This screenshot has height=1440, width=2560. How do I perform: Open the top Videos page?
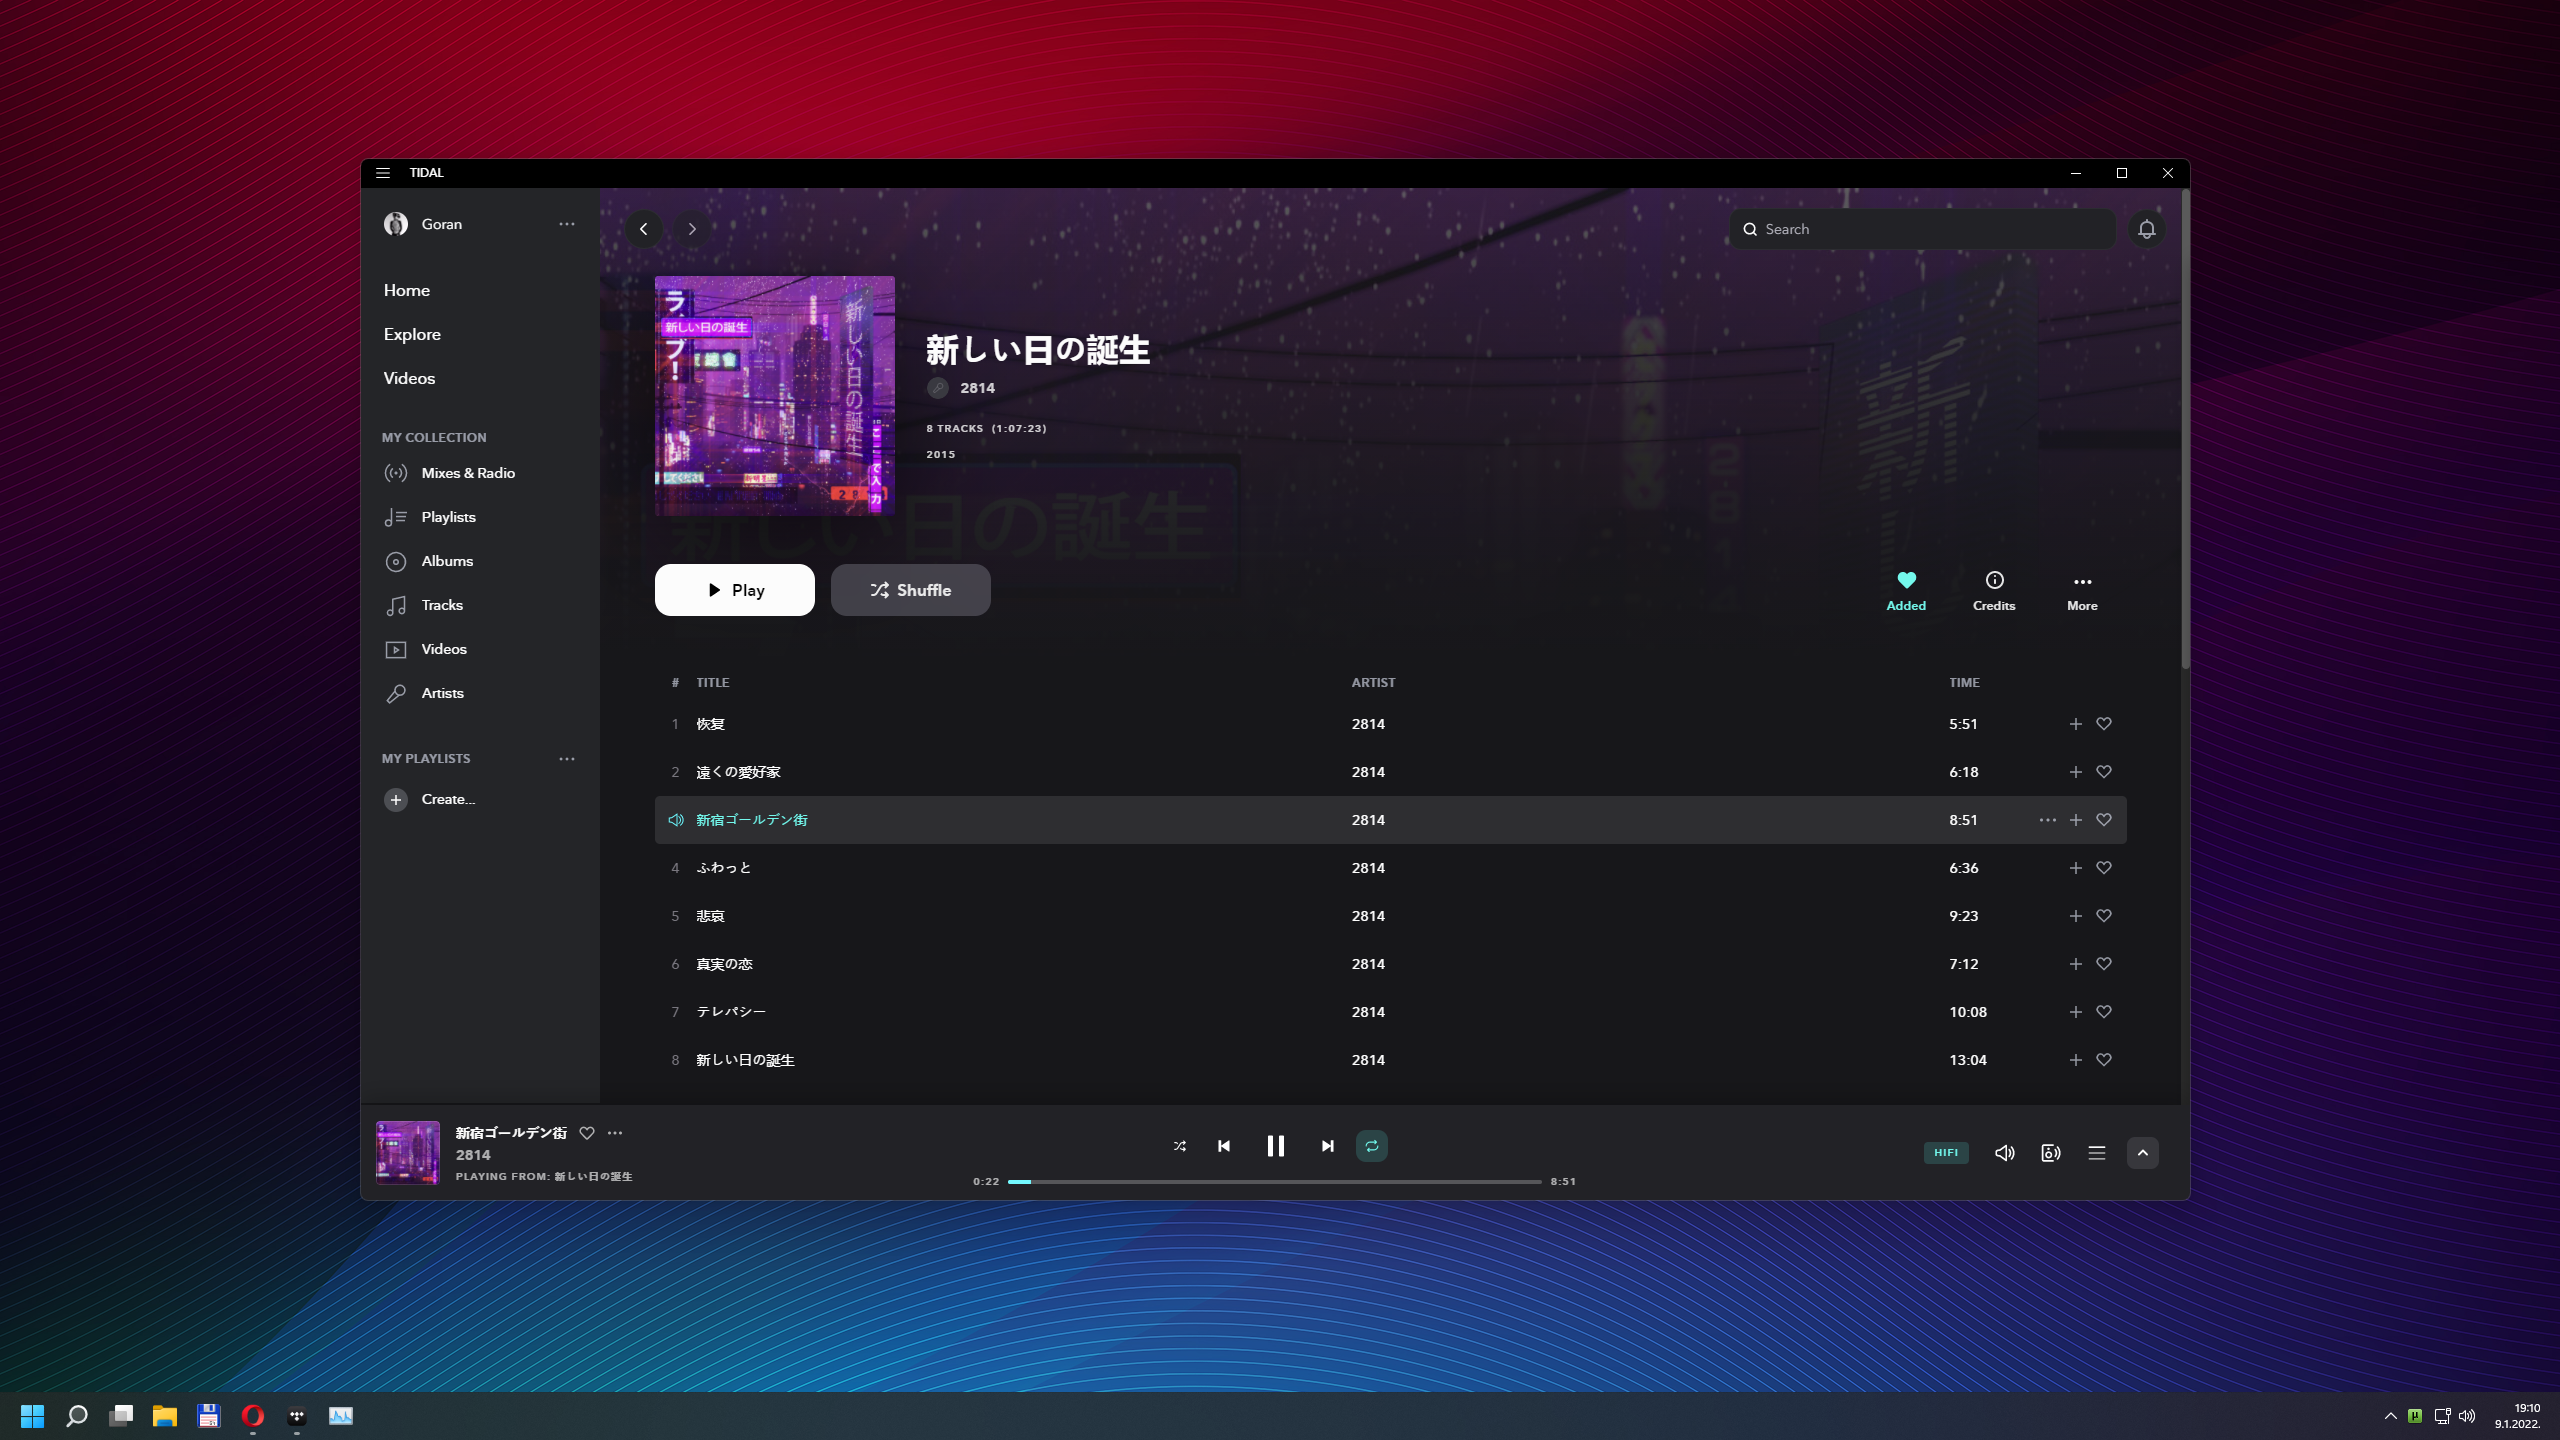[409, 378]
